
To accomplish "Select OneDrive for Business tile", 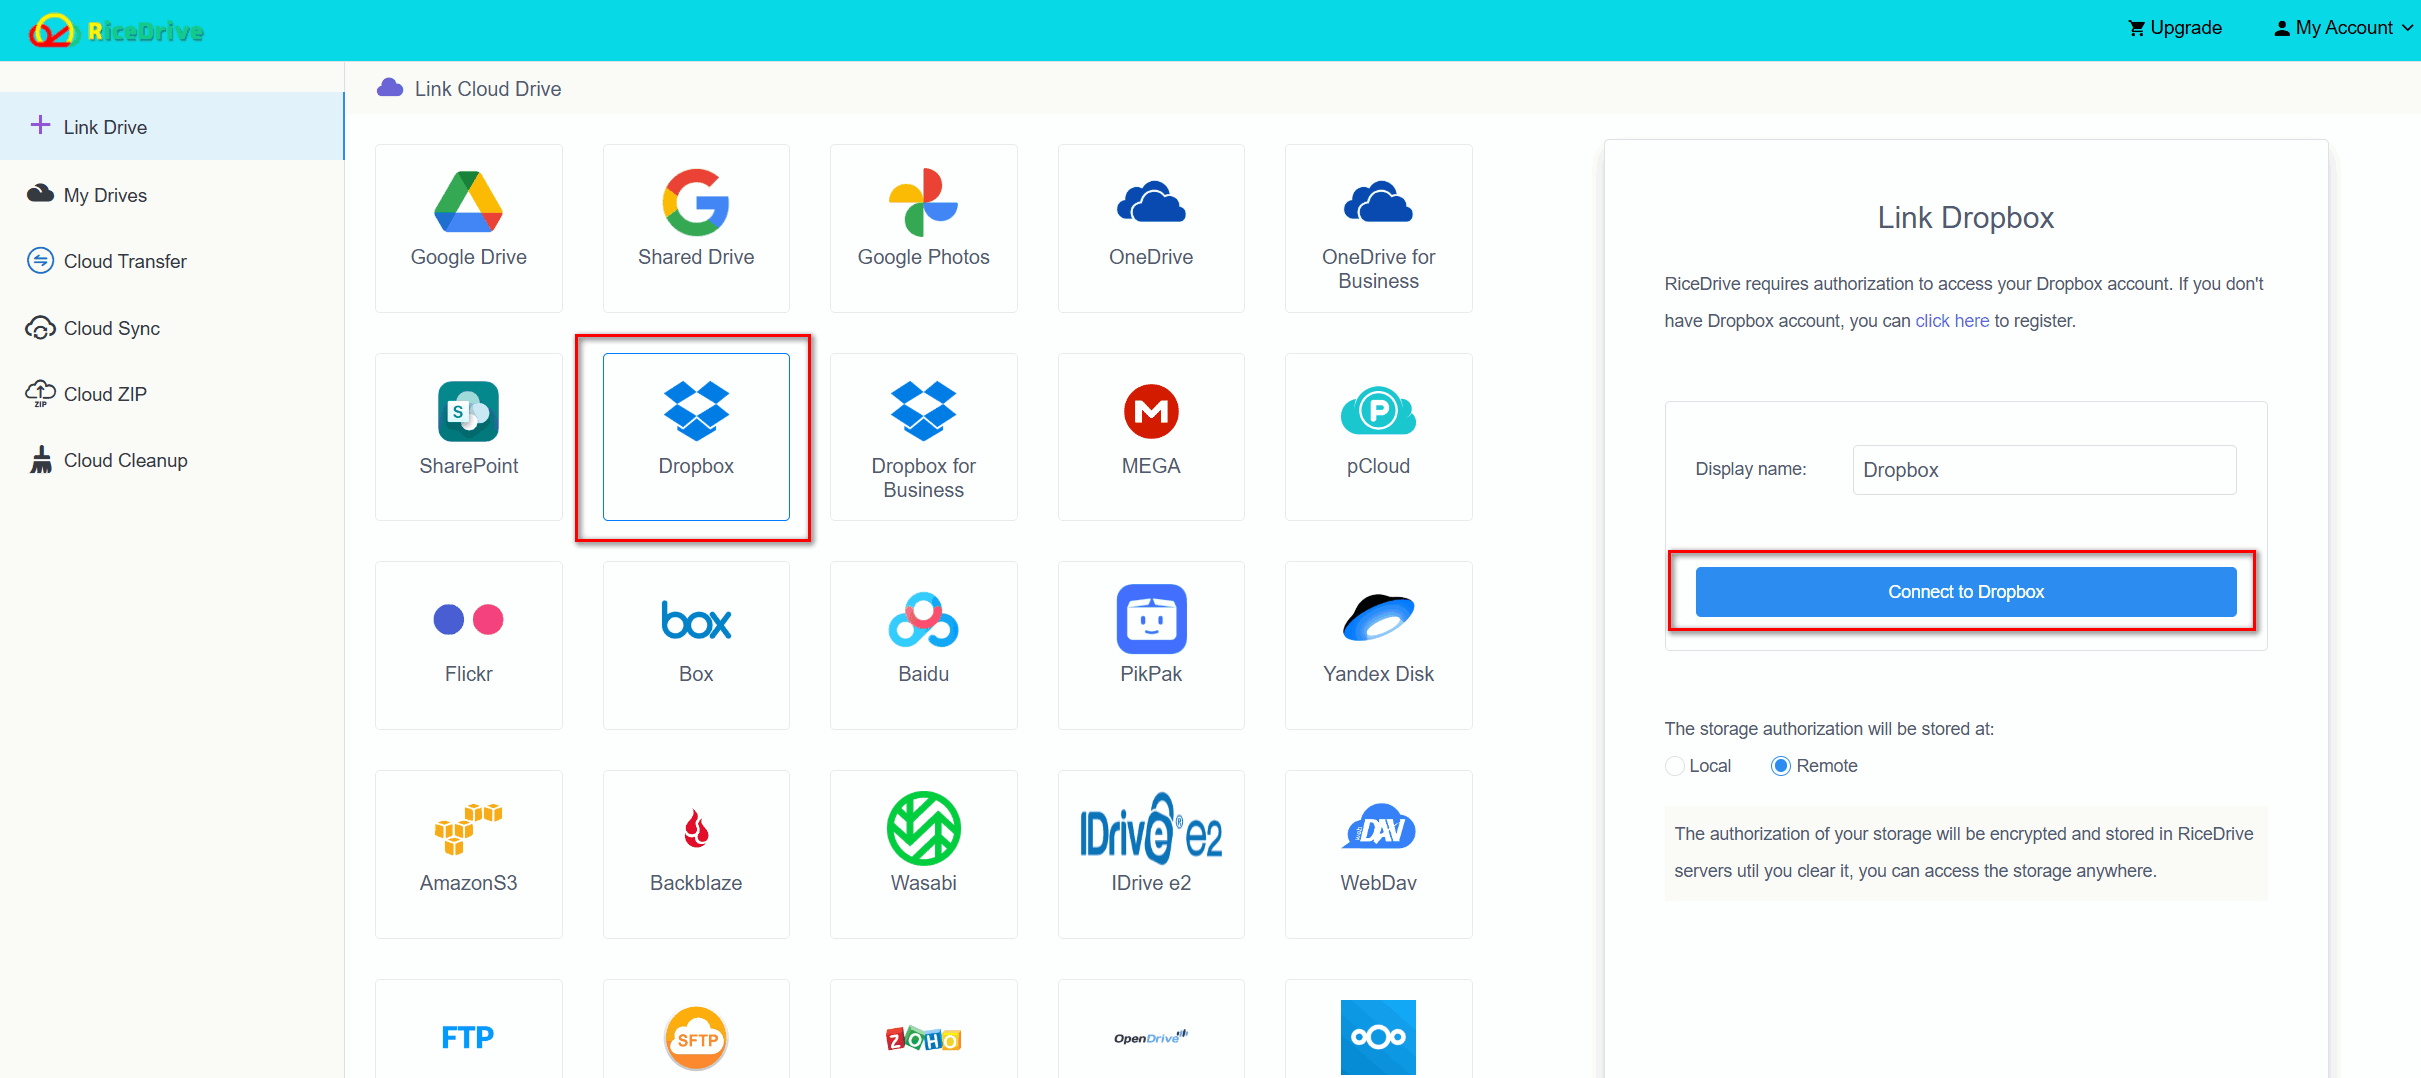I will click(1378, 228).
